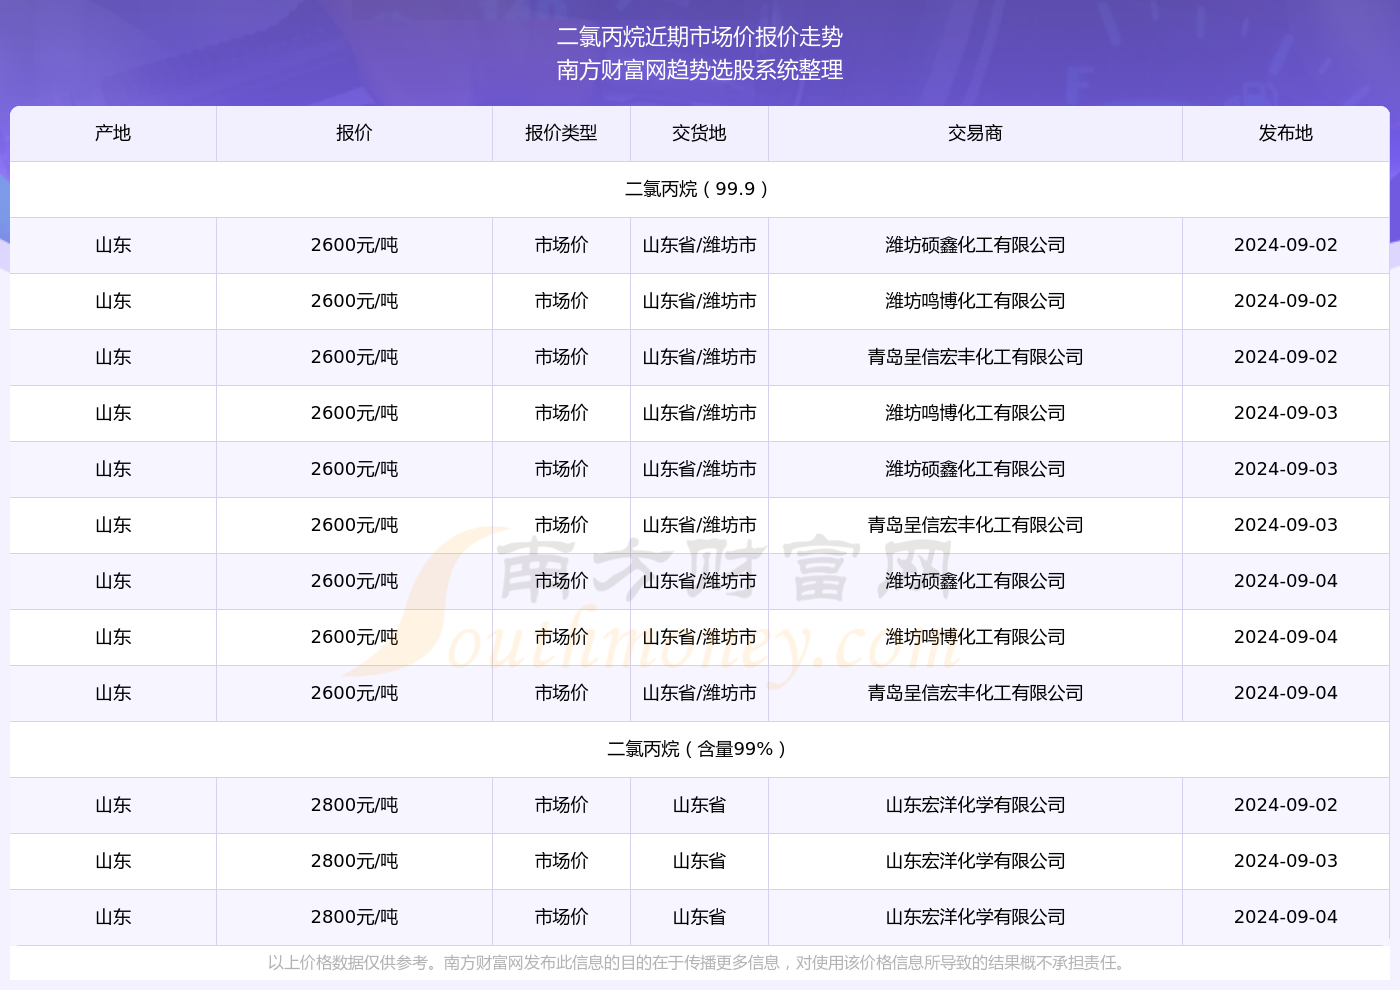The height and width of the screenshot is (990, 1400).
Task: Click the 交易商 column header
Action: click(975, 133)
